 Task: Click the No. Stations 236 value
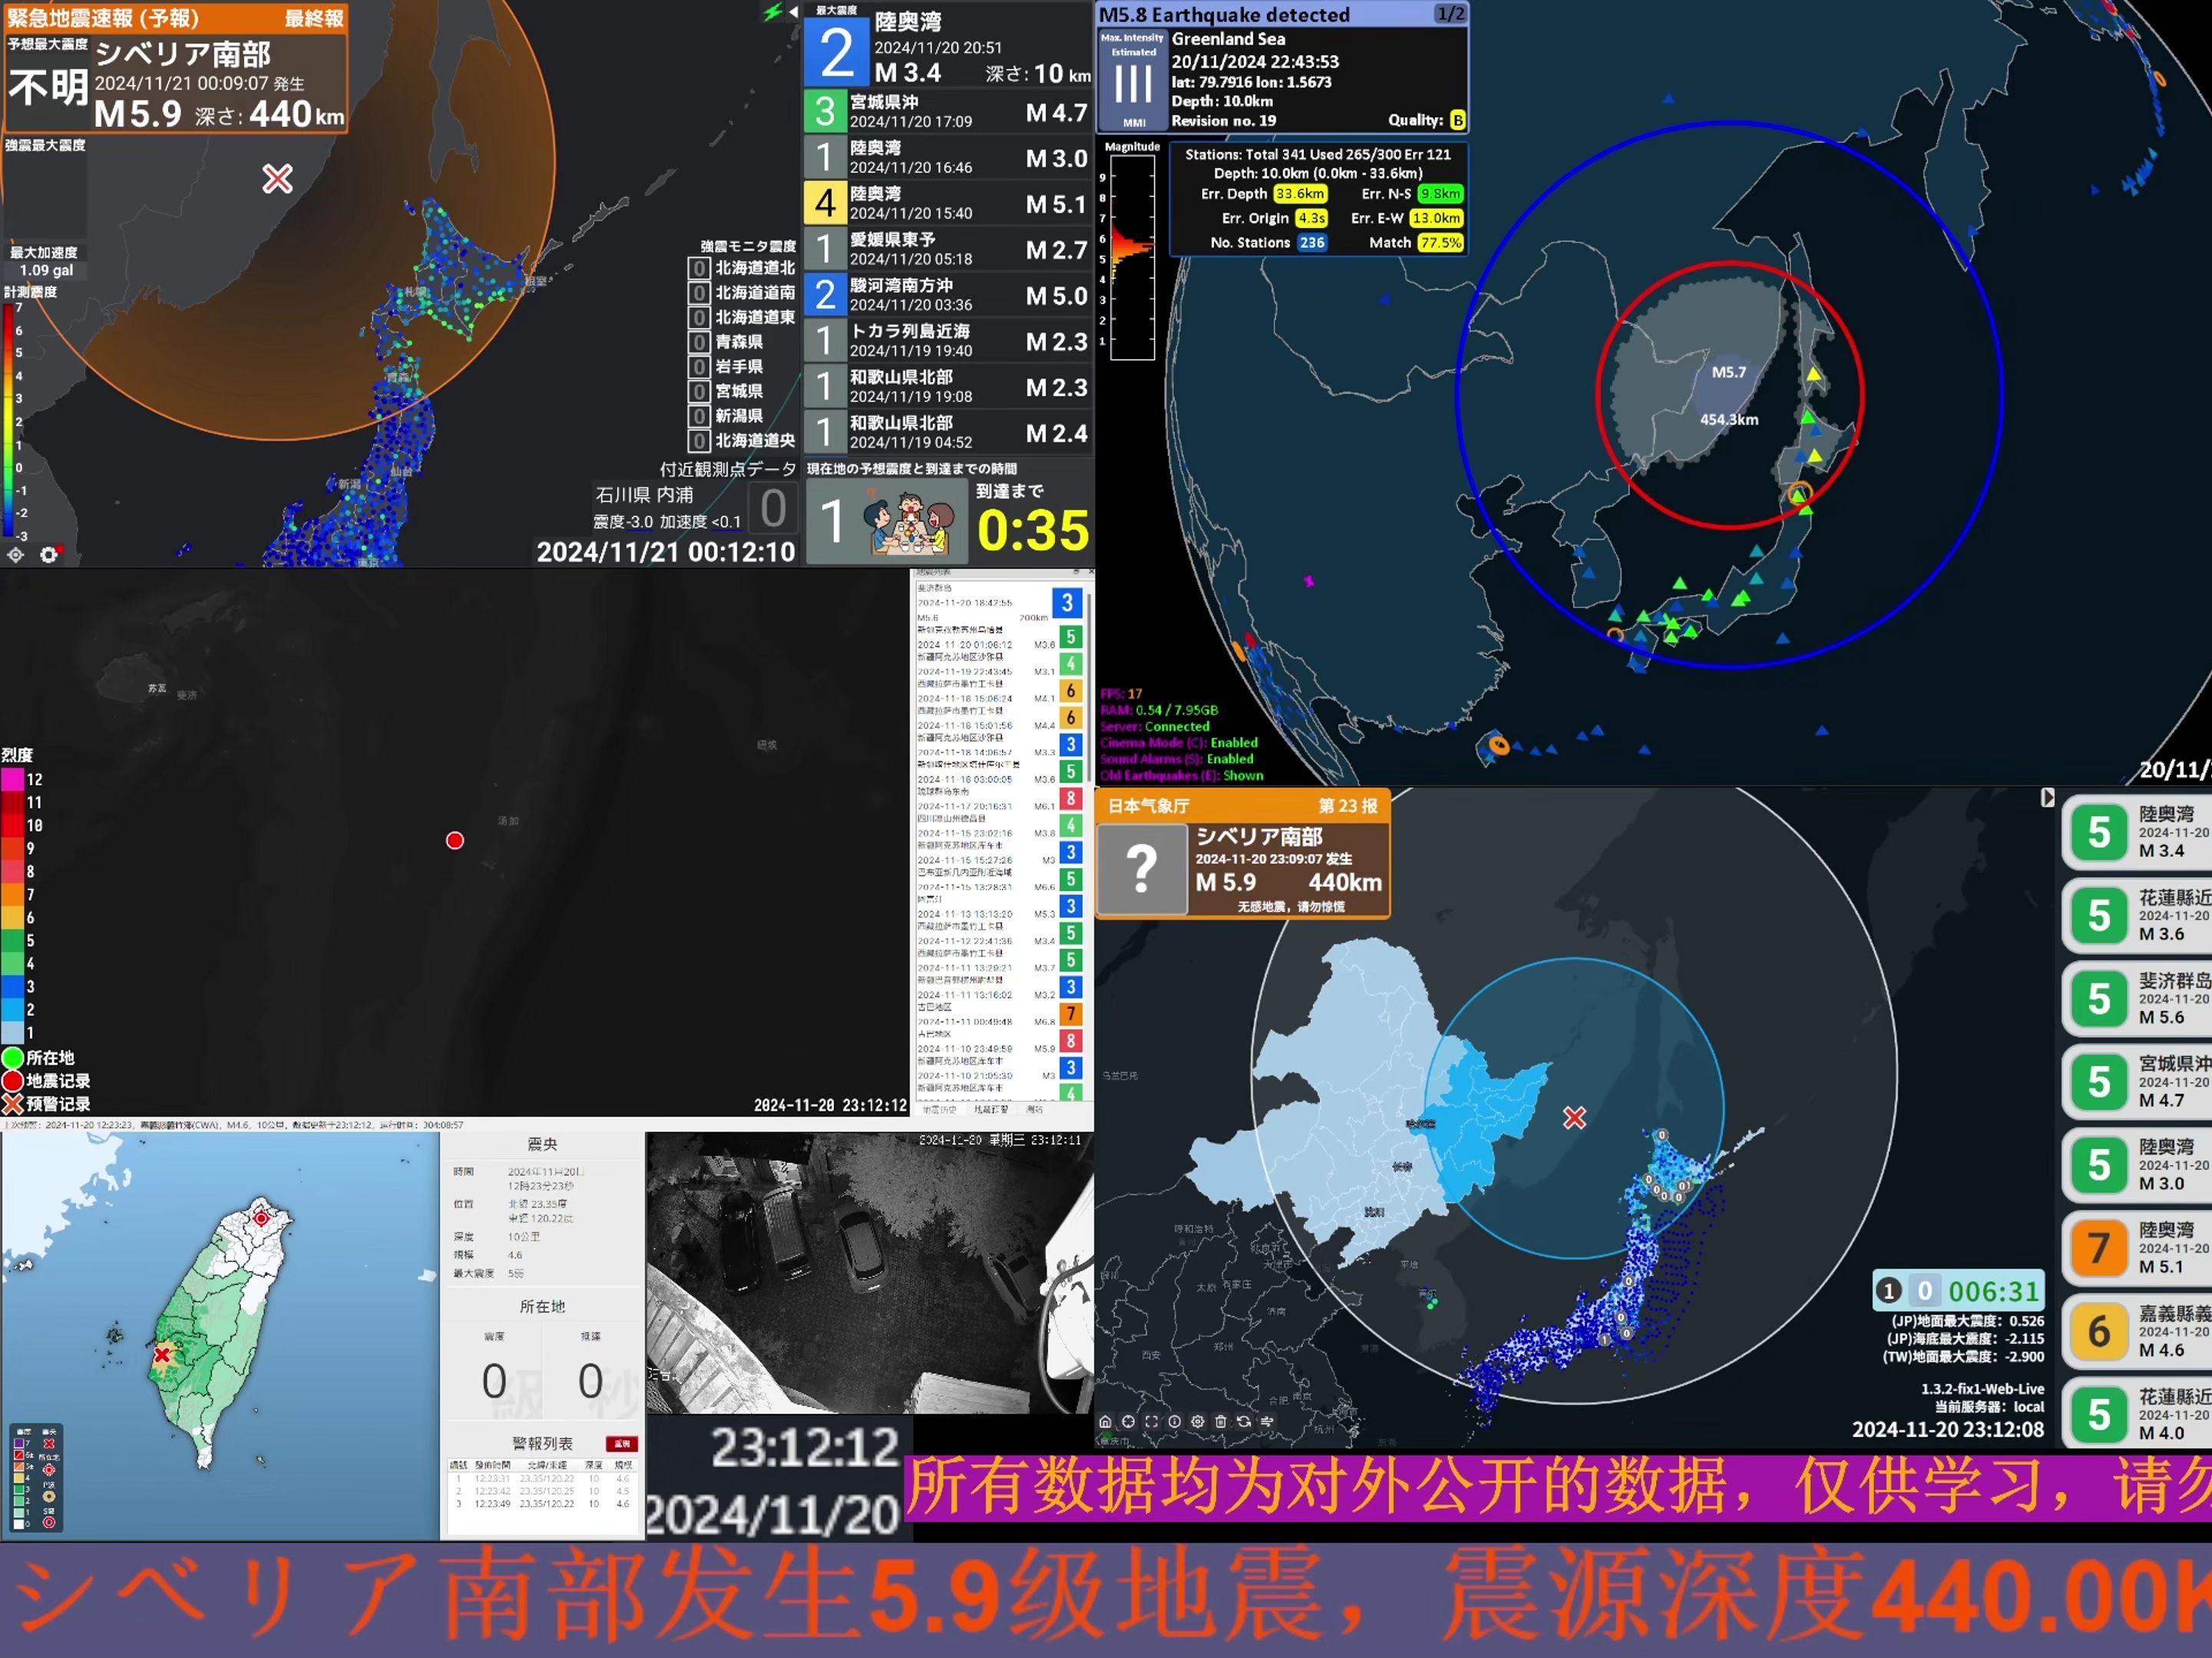pyautogui.click(x=1312, y=243)
